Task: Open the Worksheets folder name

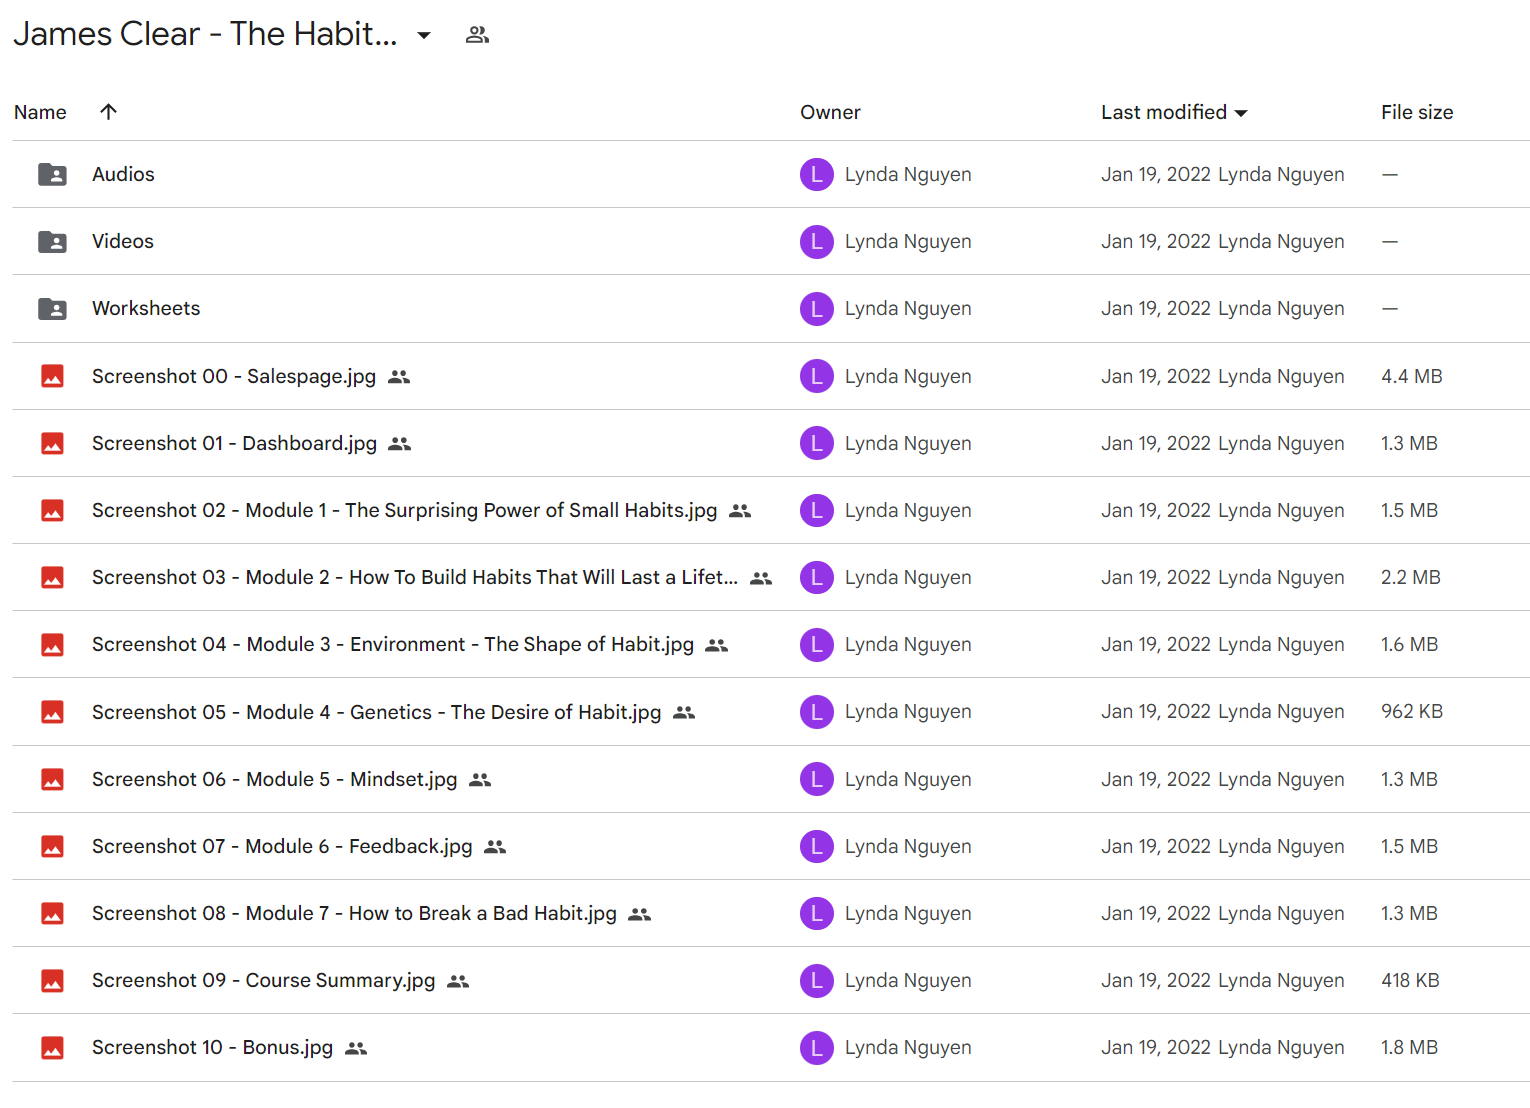Action: pyautogui.click(x=146, y=308)
